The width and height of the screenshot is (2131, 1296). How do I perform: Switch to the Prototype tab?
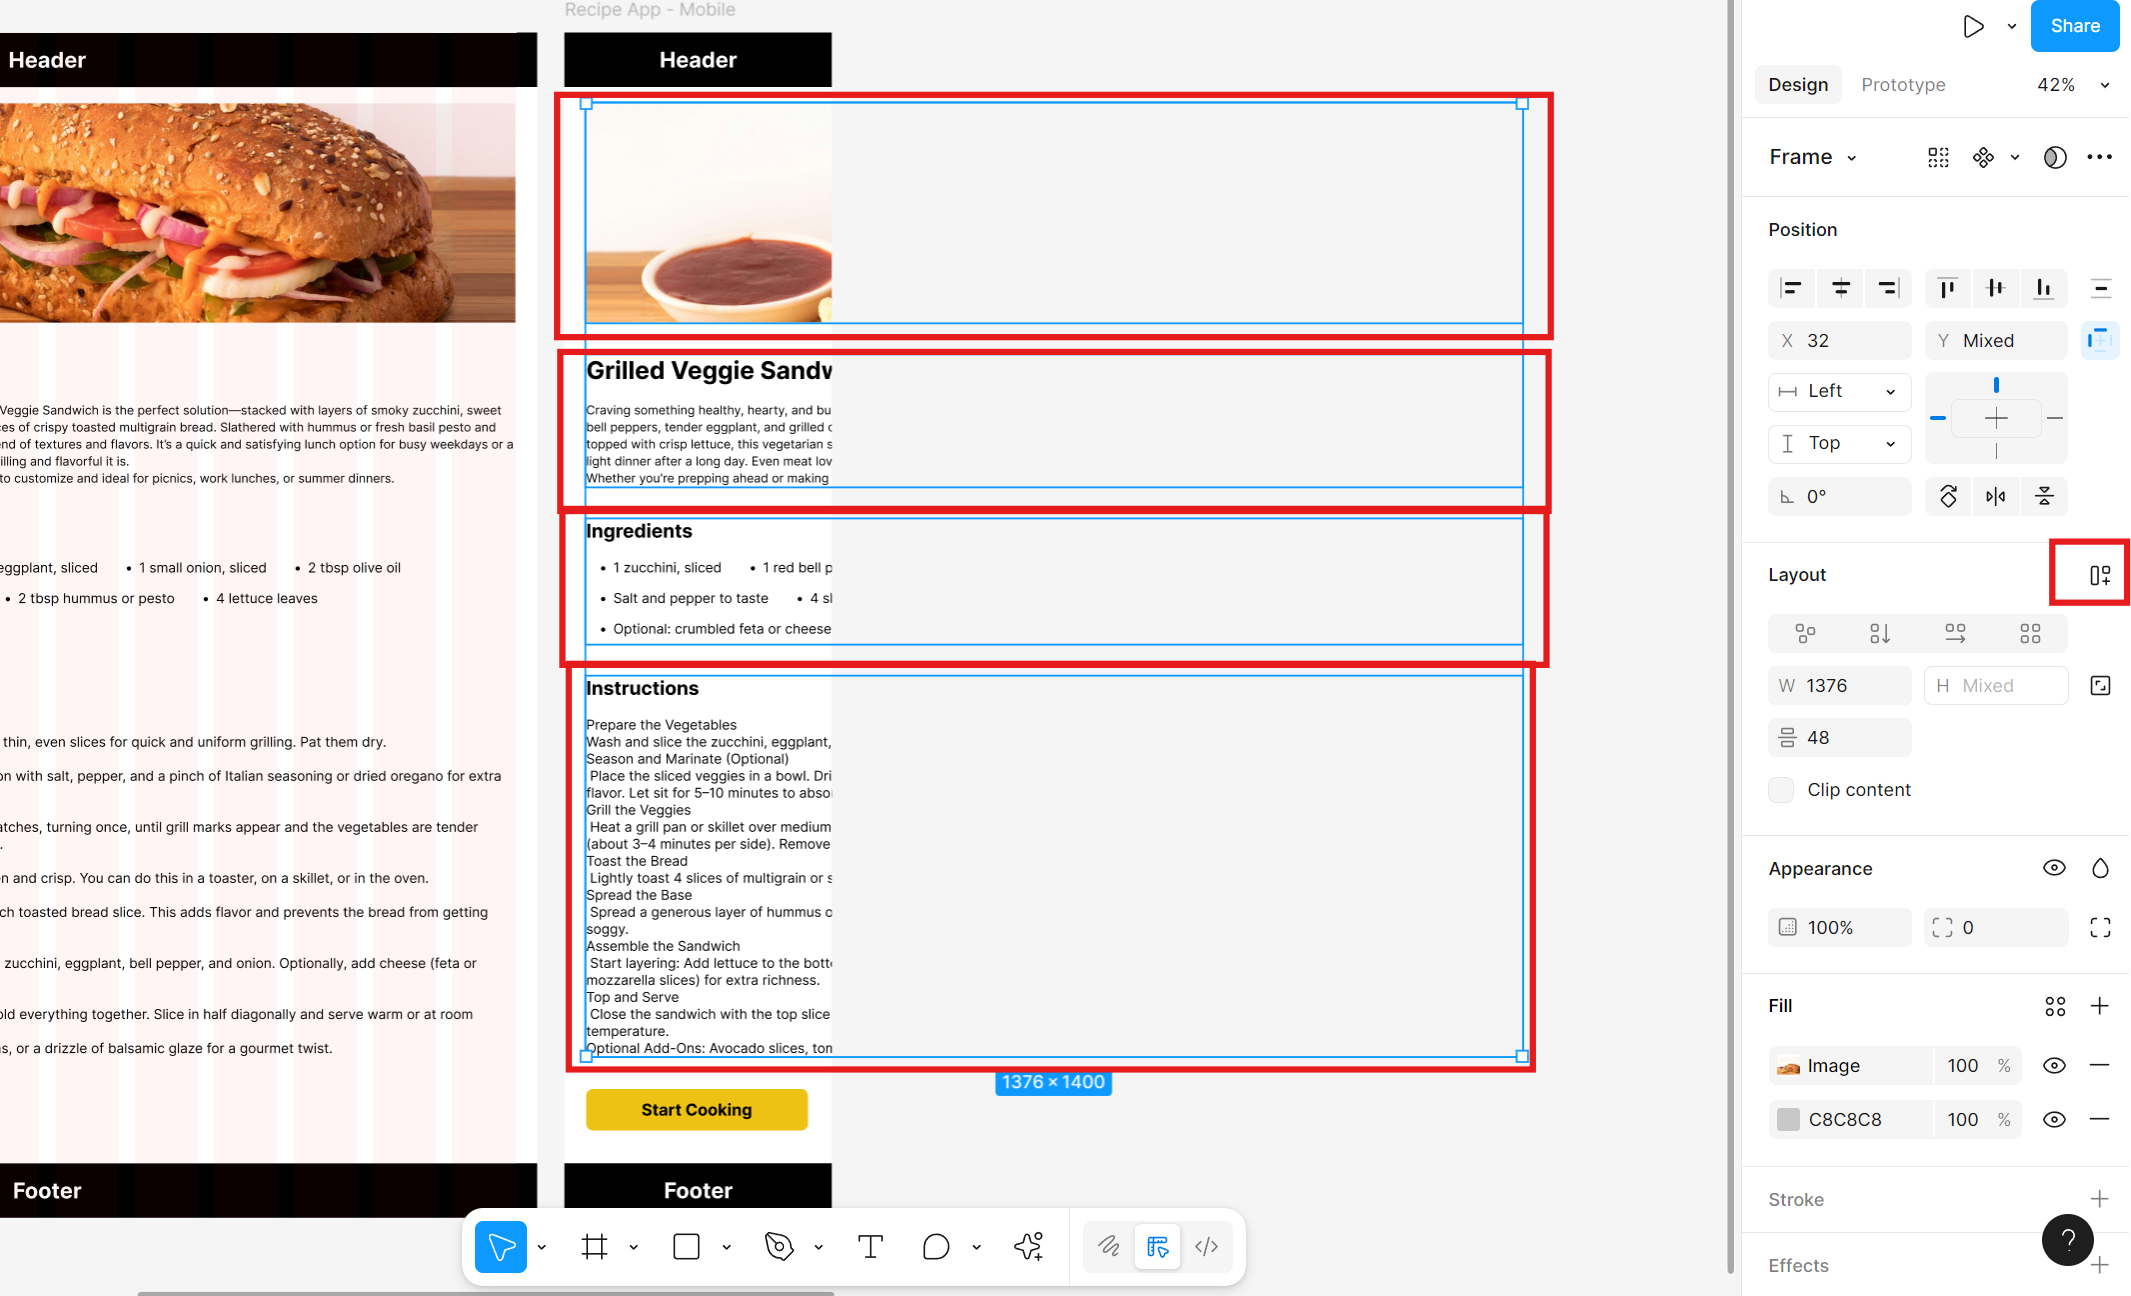coord(1903,85)
